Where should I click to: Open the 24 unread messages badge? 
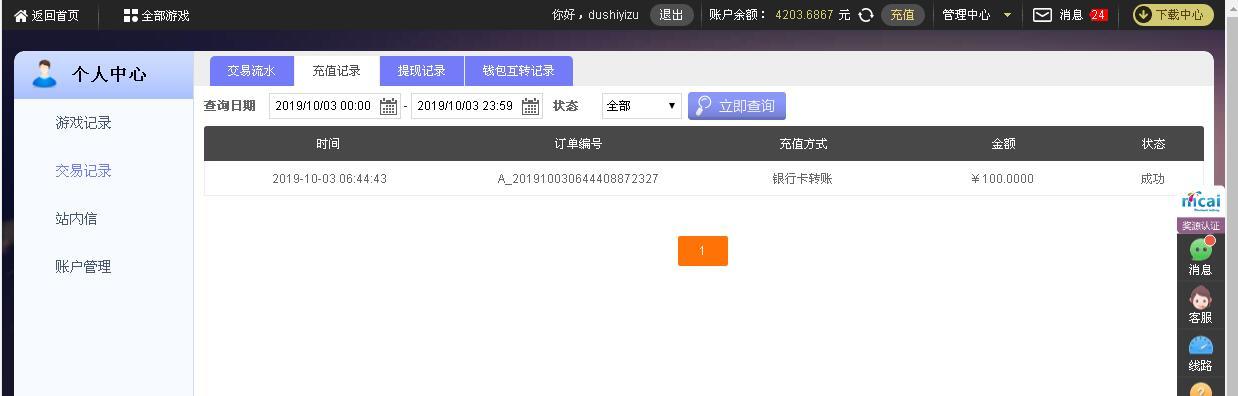1098,15
